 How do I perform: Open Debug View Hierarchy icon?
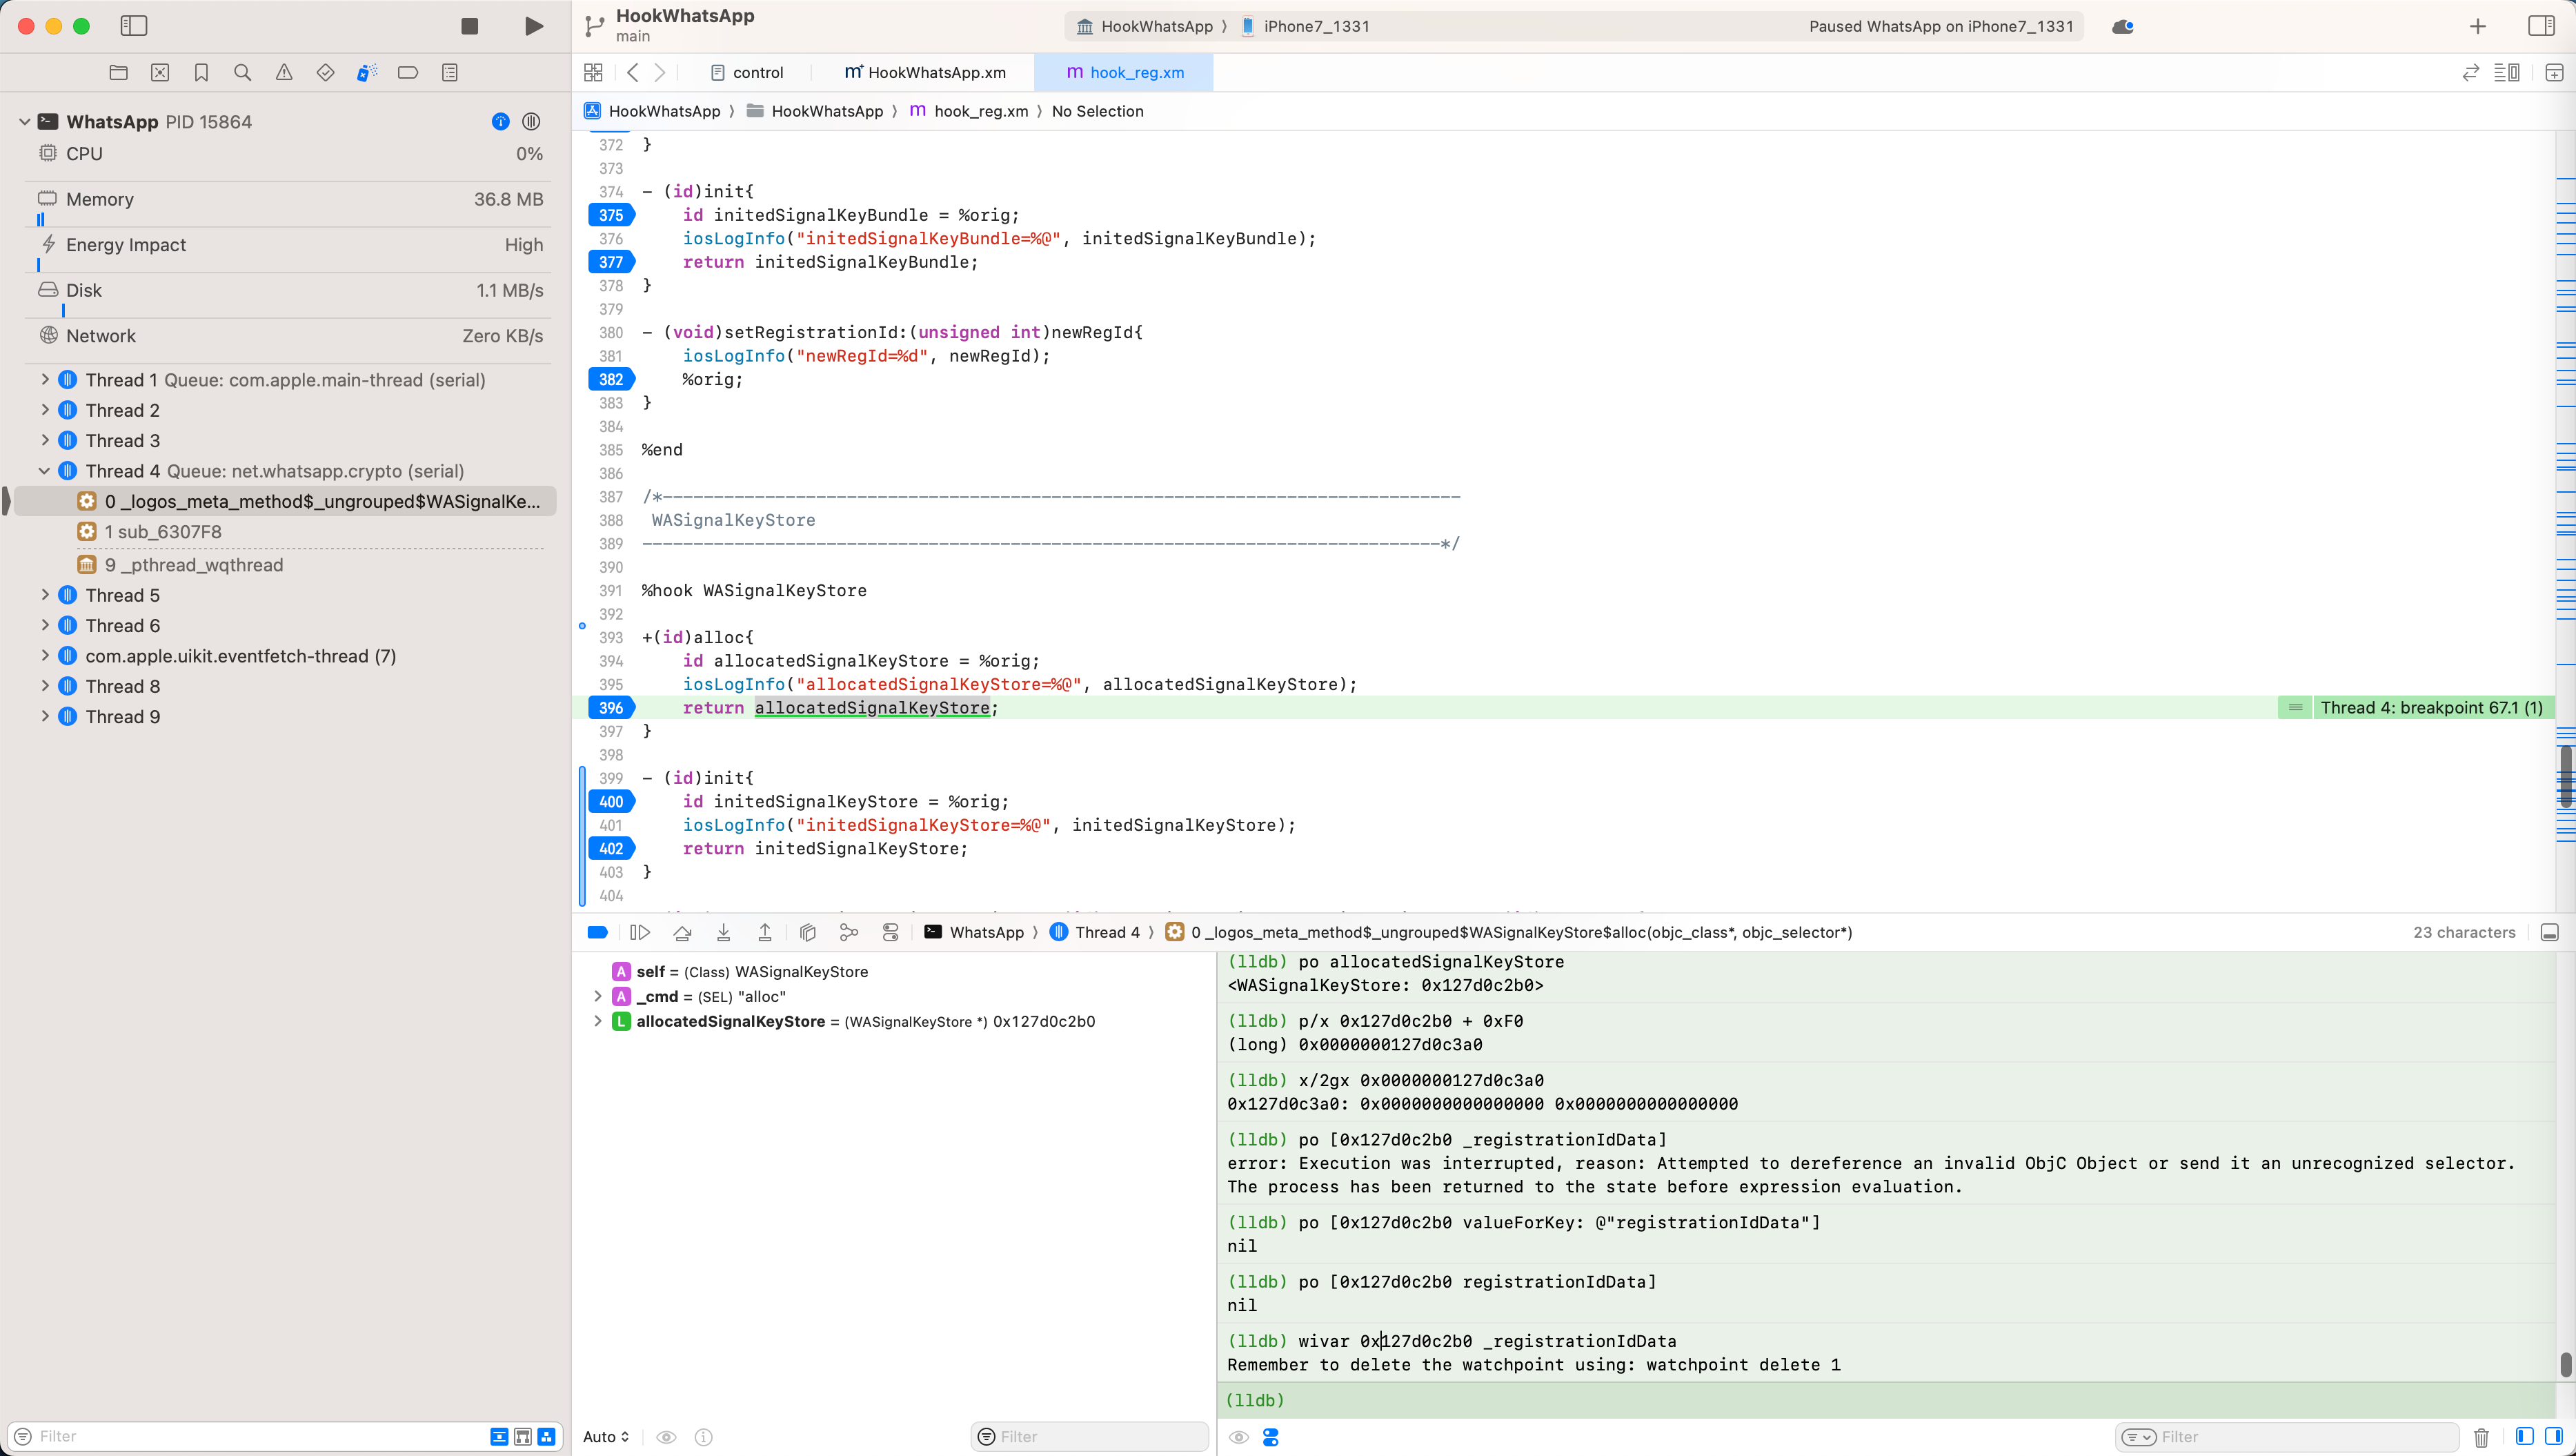(x=808, y=933)
